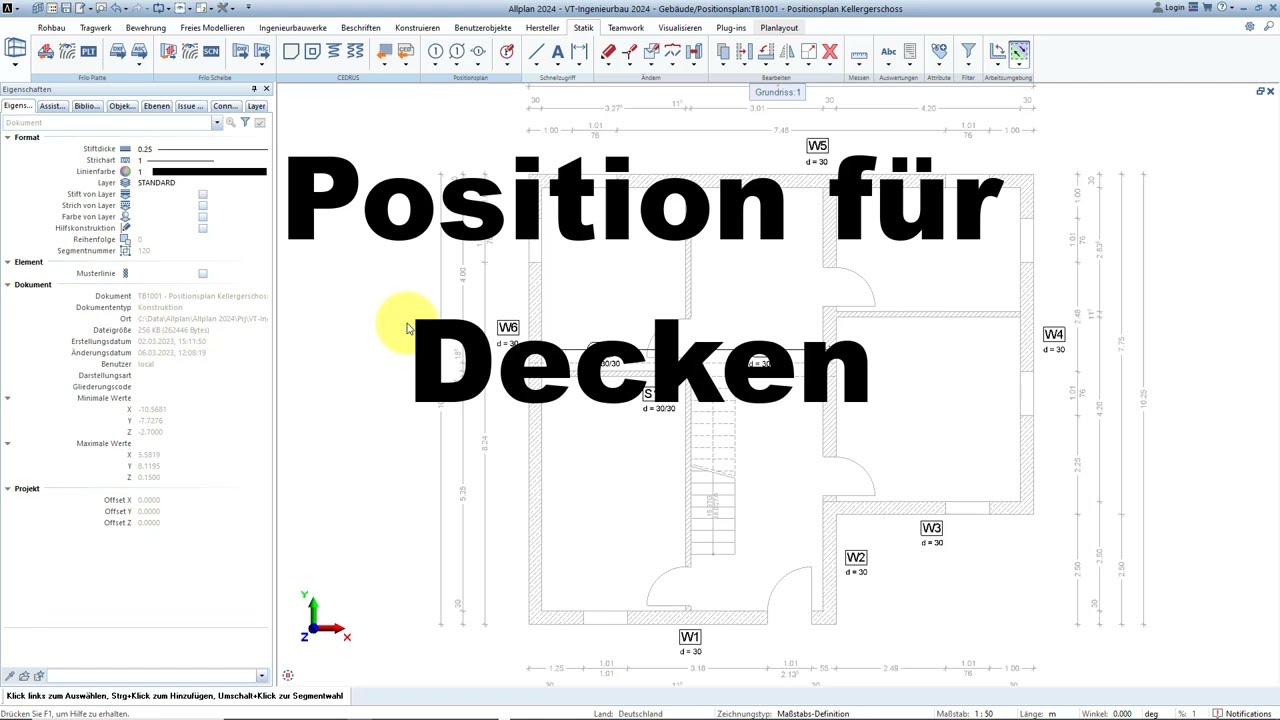Select the red eraser modify tool in Ändern
Screen dimensions: 1280x720
608,51
